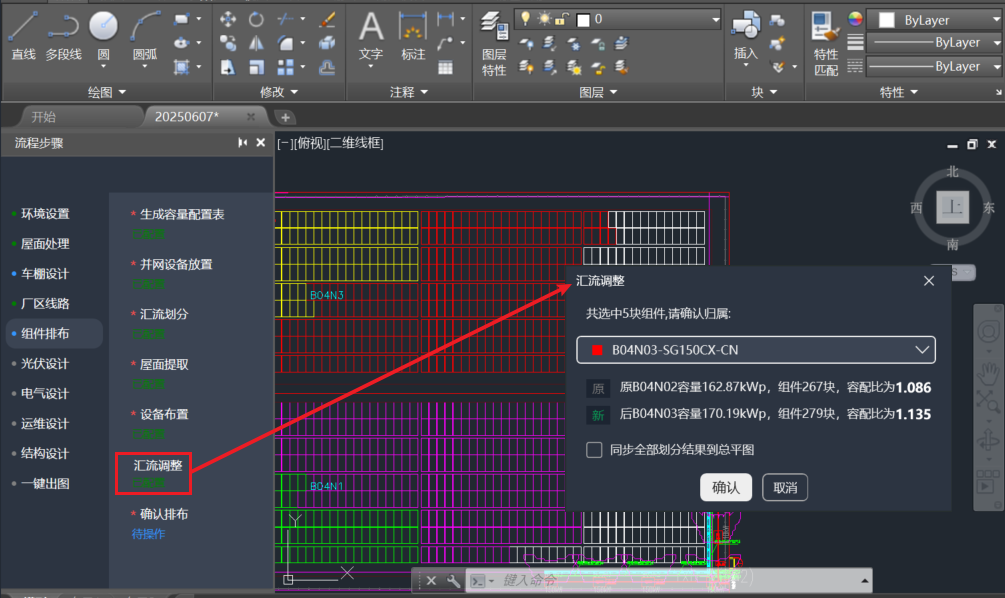
Task: Open the B04N03-SG150CX-CN dropdown
Action: (x=756, y=350)
